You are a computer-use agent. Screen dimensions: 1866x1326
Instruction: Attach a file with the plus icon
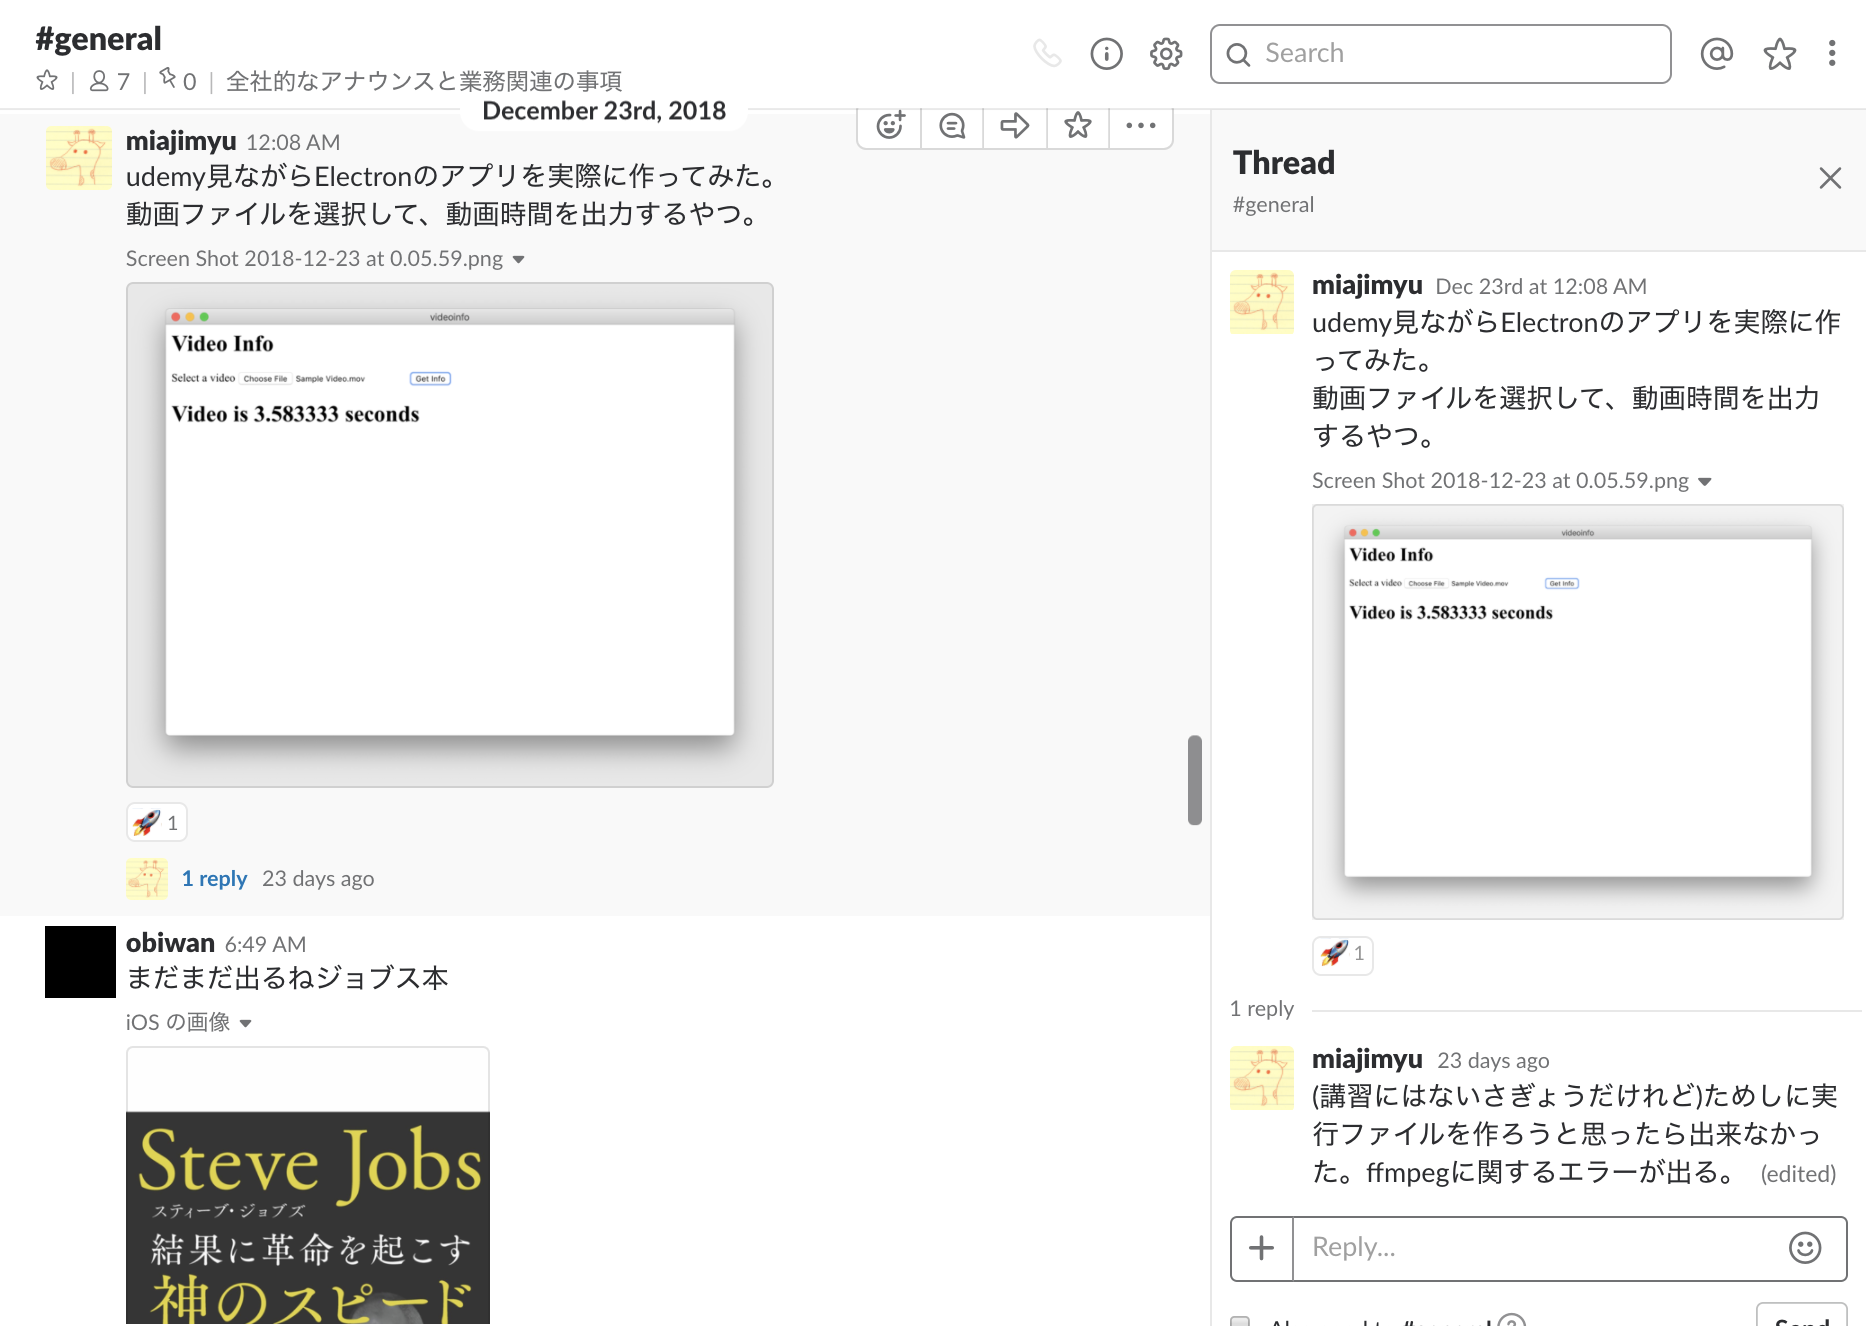tap(1259, 1247)
